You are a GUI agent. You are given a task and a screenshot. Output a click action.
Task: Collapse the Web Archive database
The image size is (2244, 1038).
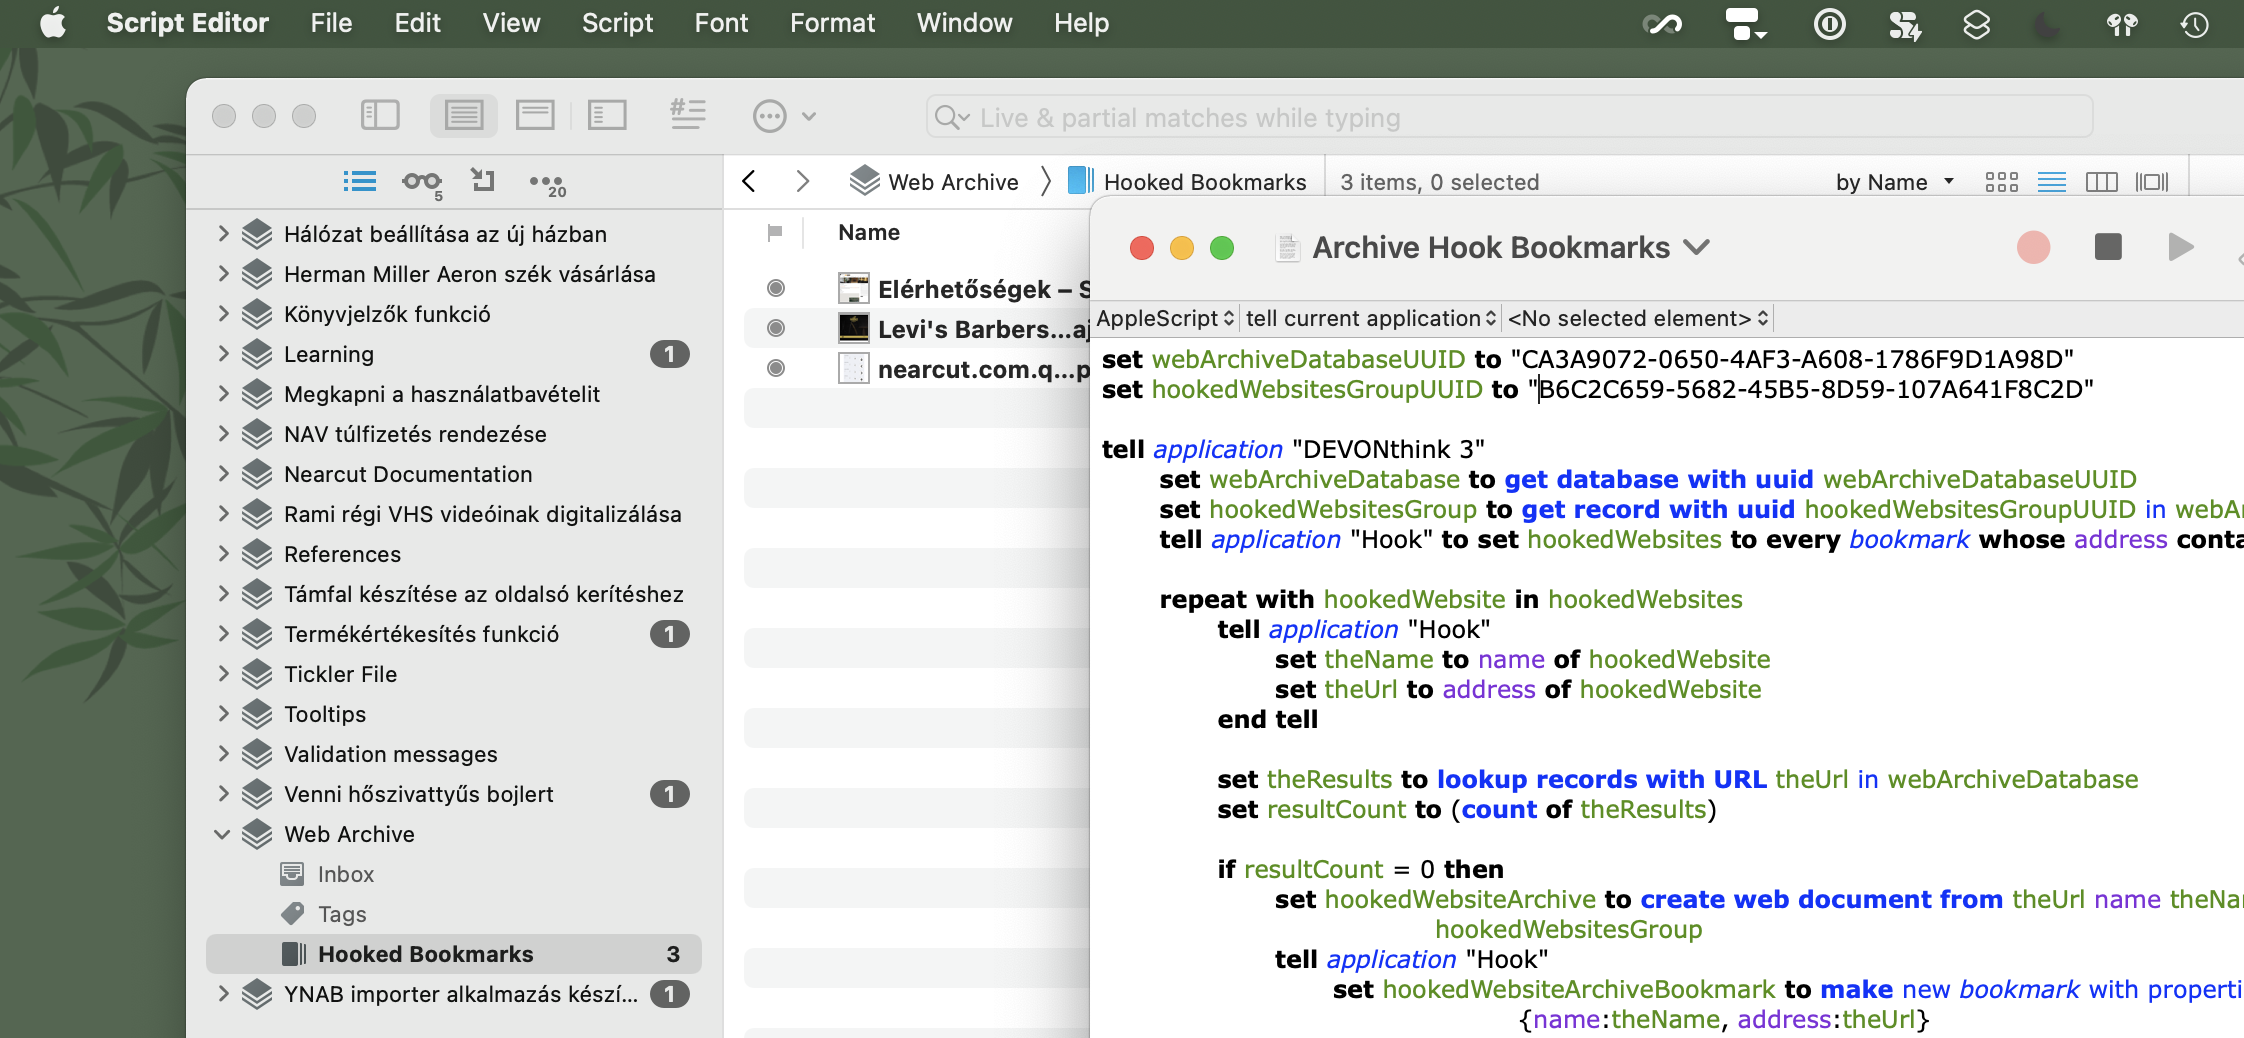(223, 834)
